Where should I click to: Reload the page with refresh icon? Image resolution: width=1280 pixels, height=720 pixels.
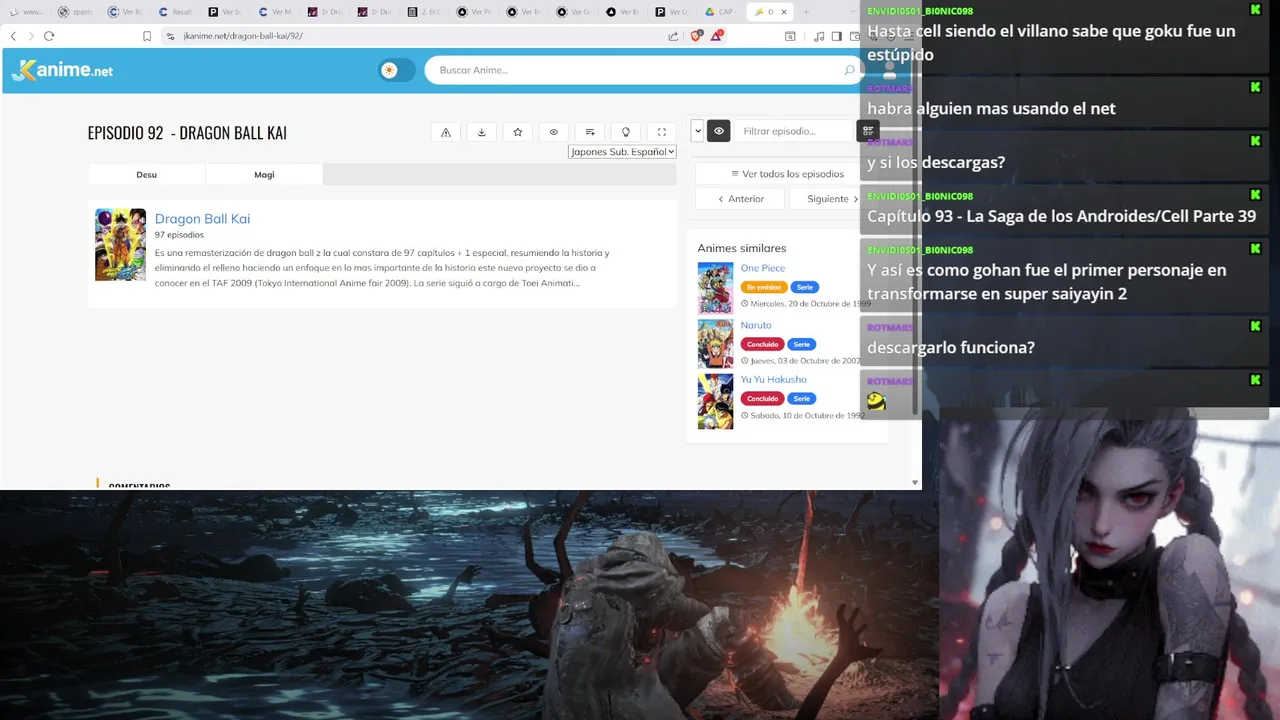48,36
